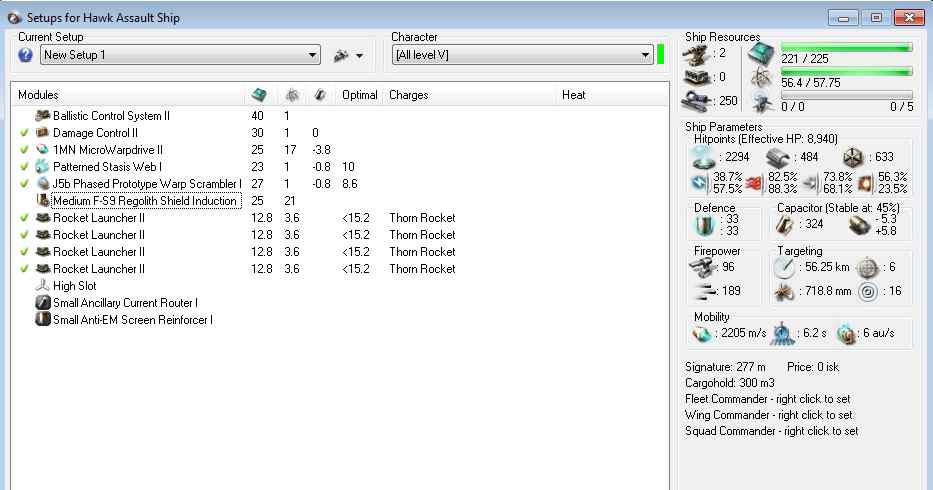Toggle the third Rocket Launcher II checkmark
Screen dimensions: 933x490
[x=24, y=252]
